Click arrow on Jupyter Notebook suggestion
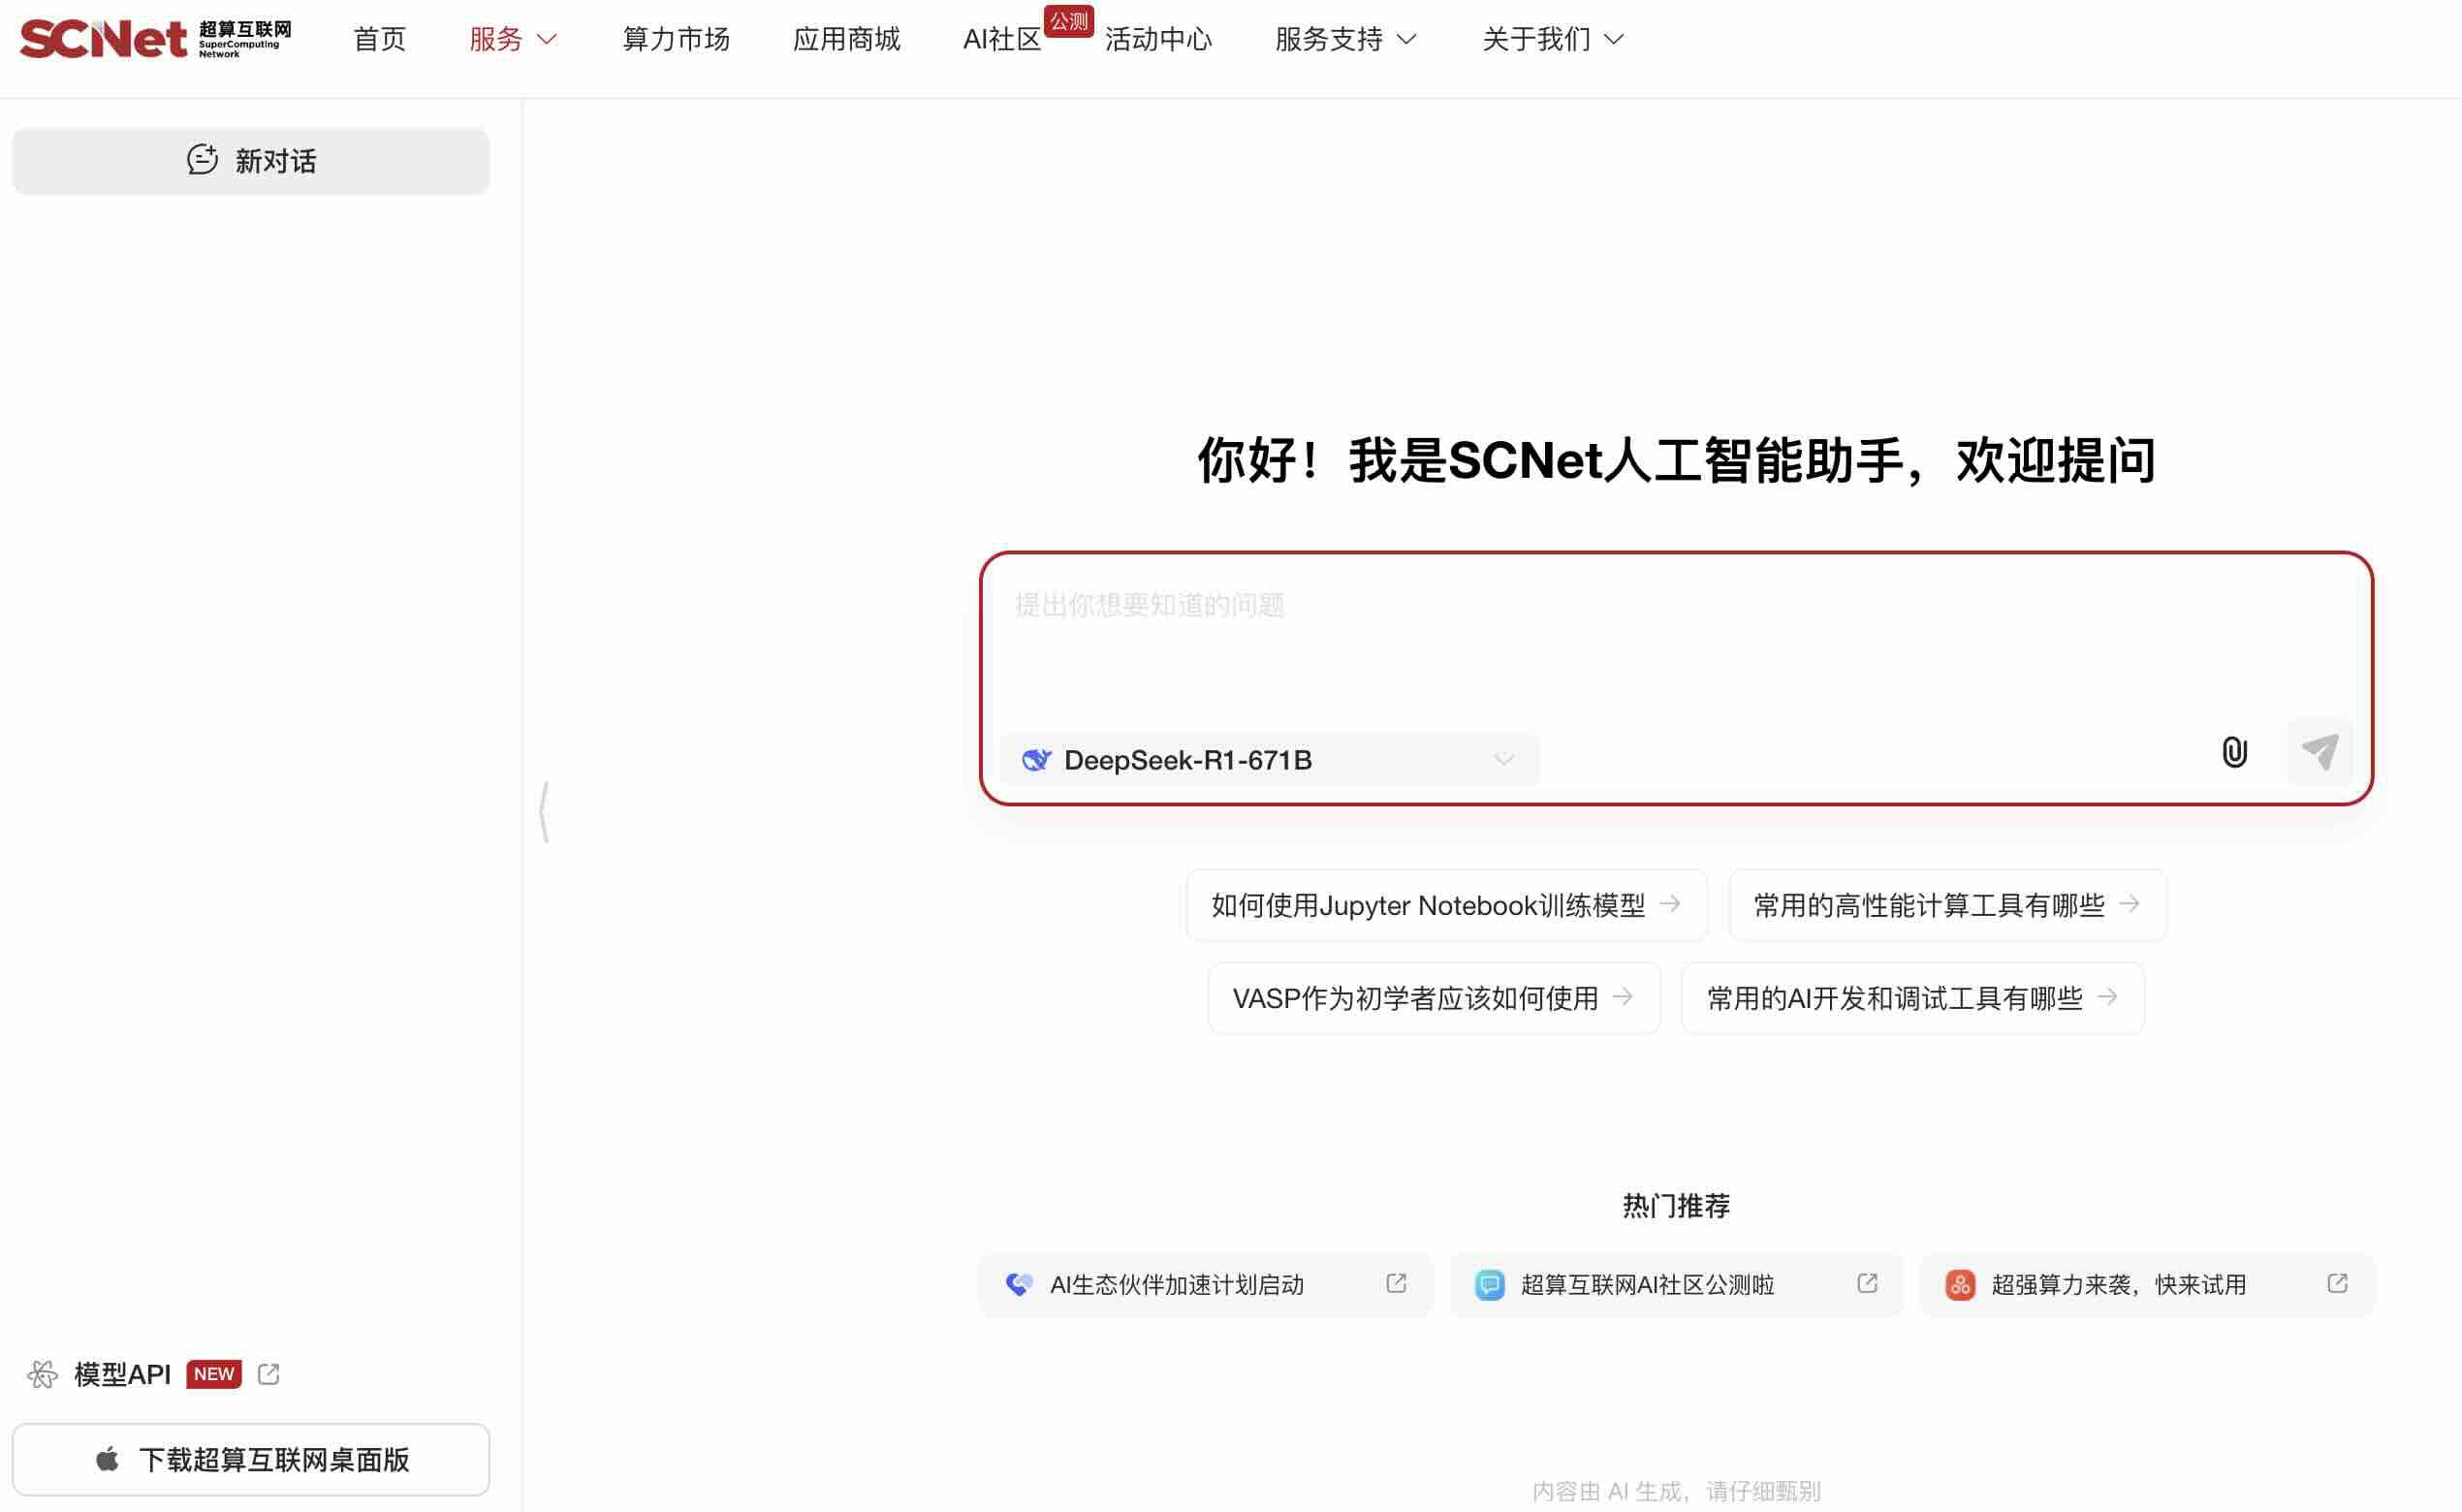This screenshot has height=1512, width=2462. click(x=1670, y=904)
